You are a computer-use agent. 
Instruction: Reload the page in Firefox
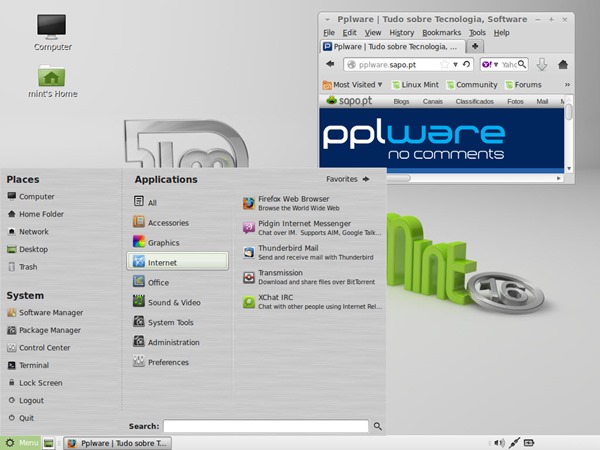(x=466, y=64)
